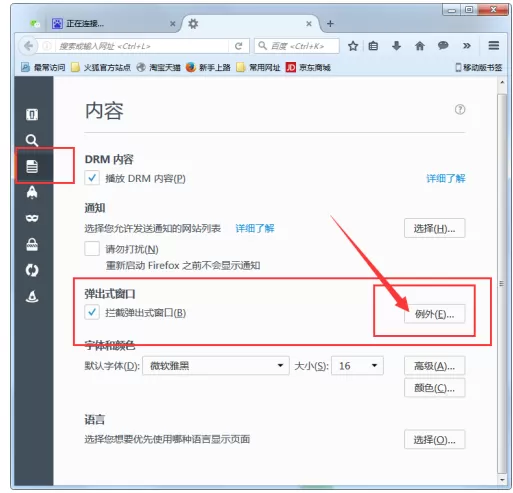The height and width of the screenshot is (493, 513).
Task: Close the settings gear tab
Action: 309,24
